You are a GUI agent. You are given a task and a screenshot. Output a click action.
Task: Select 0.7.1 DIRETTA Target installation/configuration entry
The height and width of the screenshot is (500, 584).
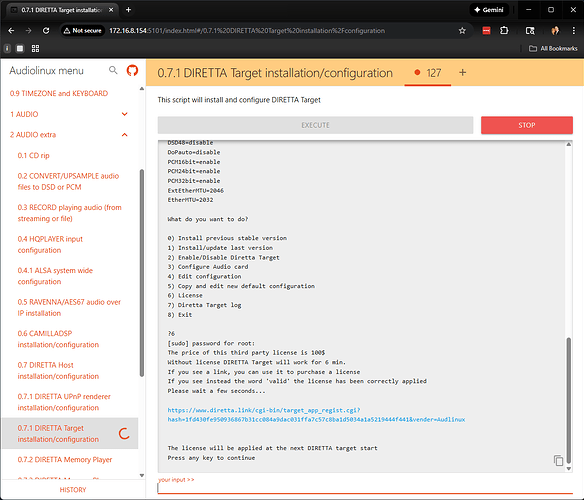(70, 433)
